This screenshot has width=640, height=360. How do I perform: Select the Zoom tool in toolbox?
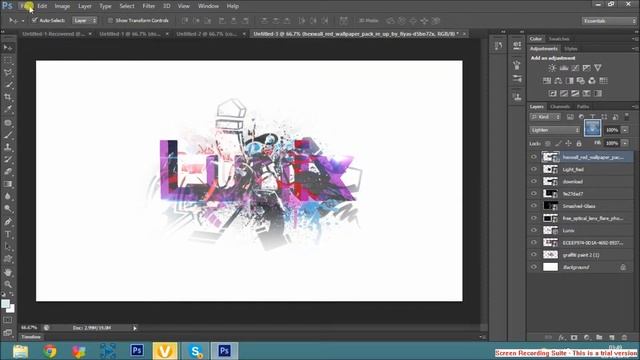[x=8, y=284]
